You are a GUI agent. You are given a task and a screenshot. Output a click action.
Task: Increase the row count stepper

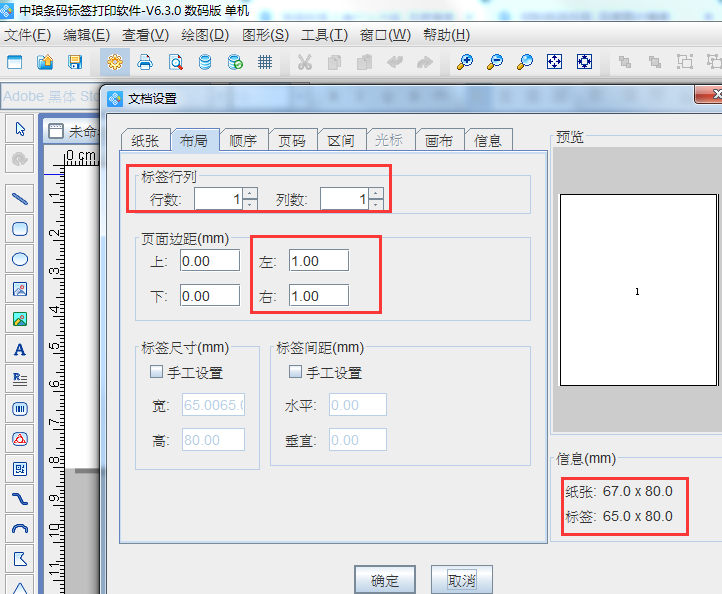point(250,194)
